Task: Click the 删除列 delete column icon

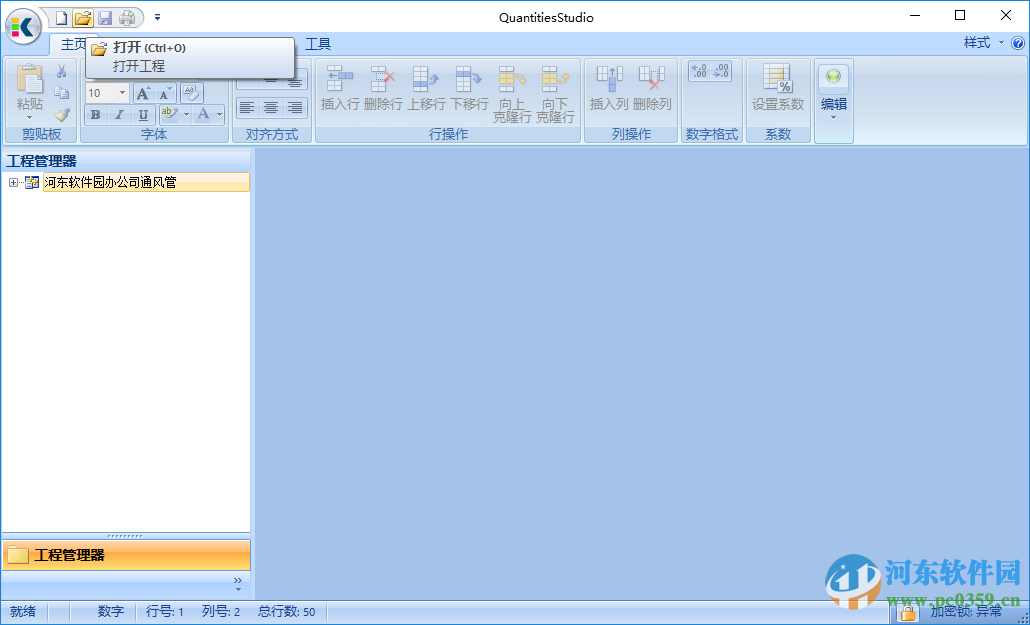Action: coord(652,79)
